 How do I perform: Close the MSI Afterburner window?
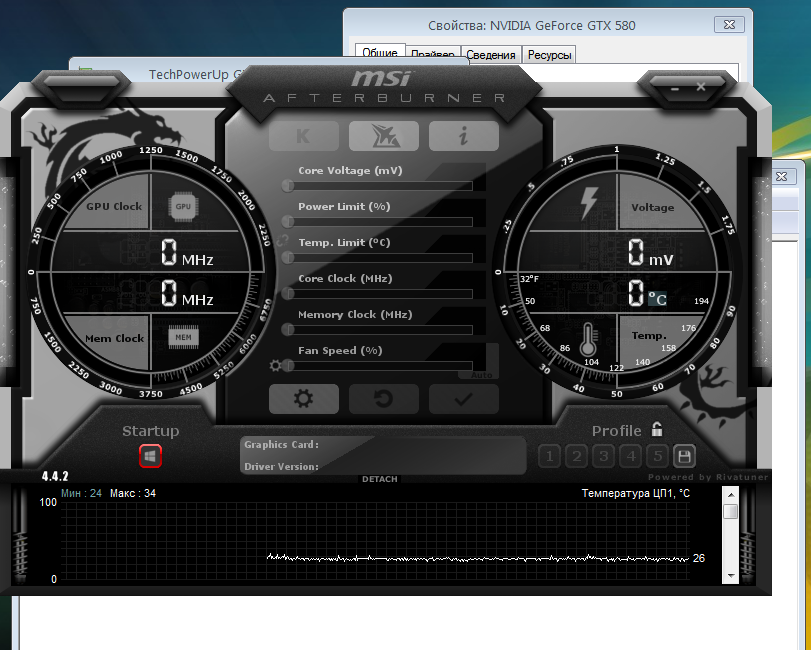701,87
